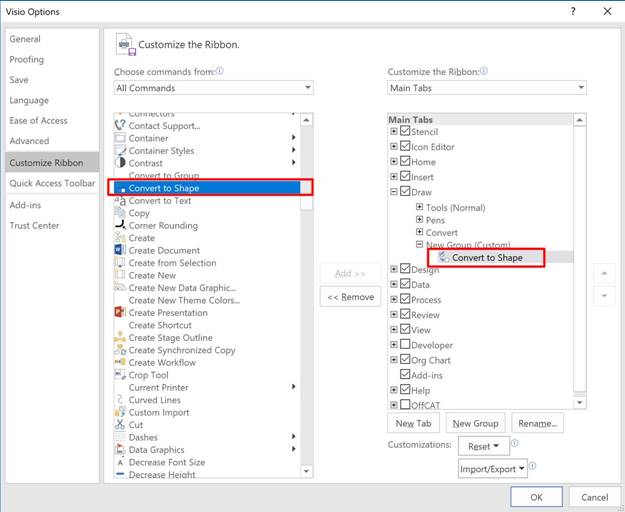The height and width of the screenshot is (512, 625).
Task: Click the Container command icon
Action: pos(120,138)
